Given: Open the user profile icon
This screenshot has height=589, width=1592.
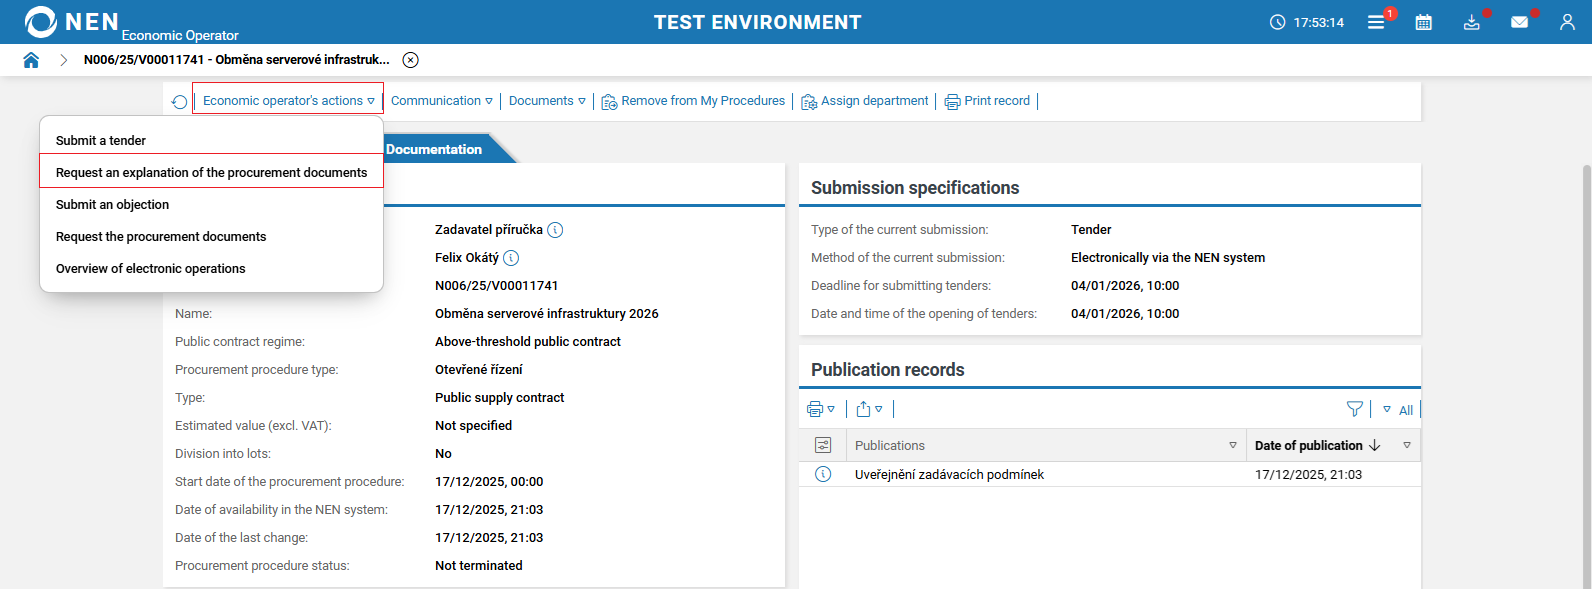Looking at the screenshot, I should 1567,22.
